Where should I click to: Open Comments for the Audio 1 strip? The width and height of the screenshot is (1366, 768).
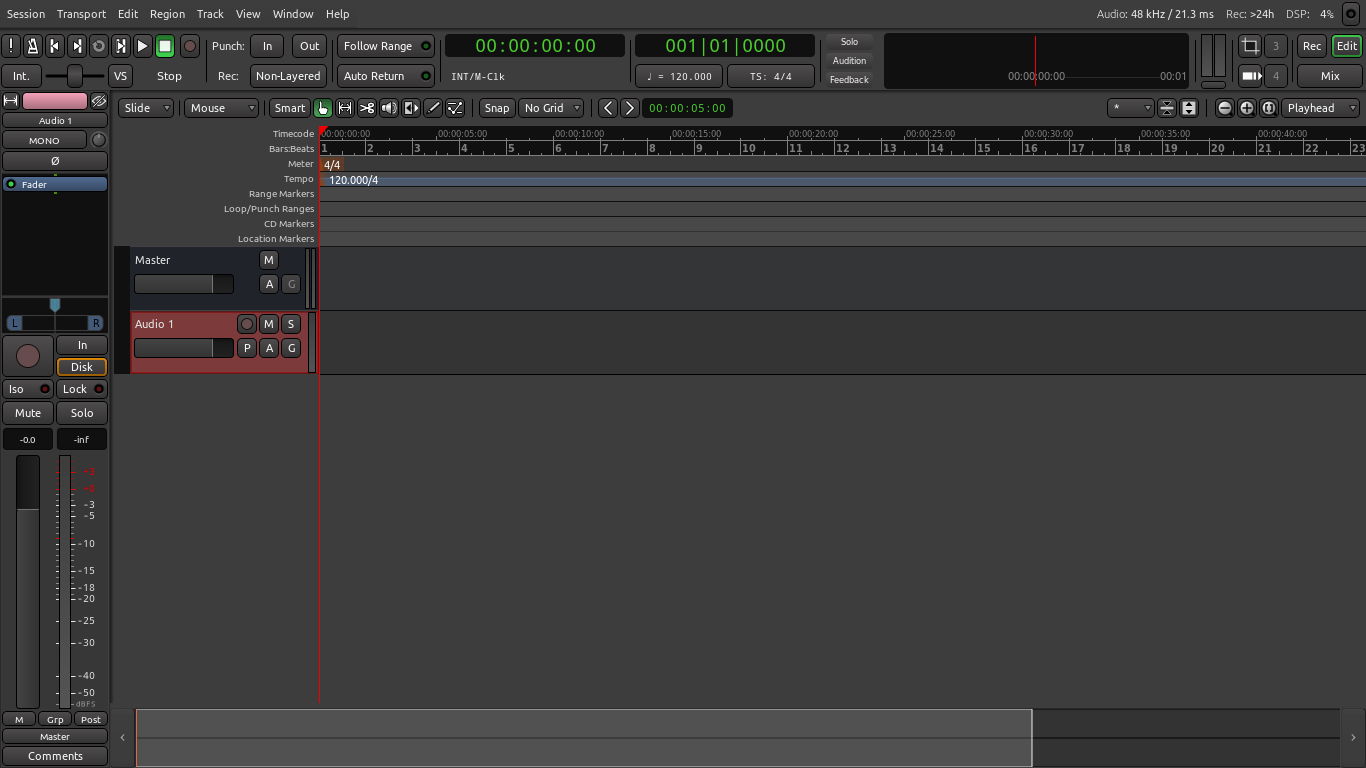55,756
